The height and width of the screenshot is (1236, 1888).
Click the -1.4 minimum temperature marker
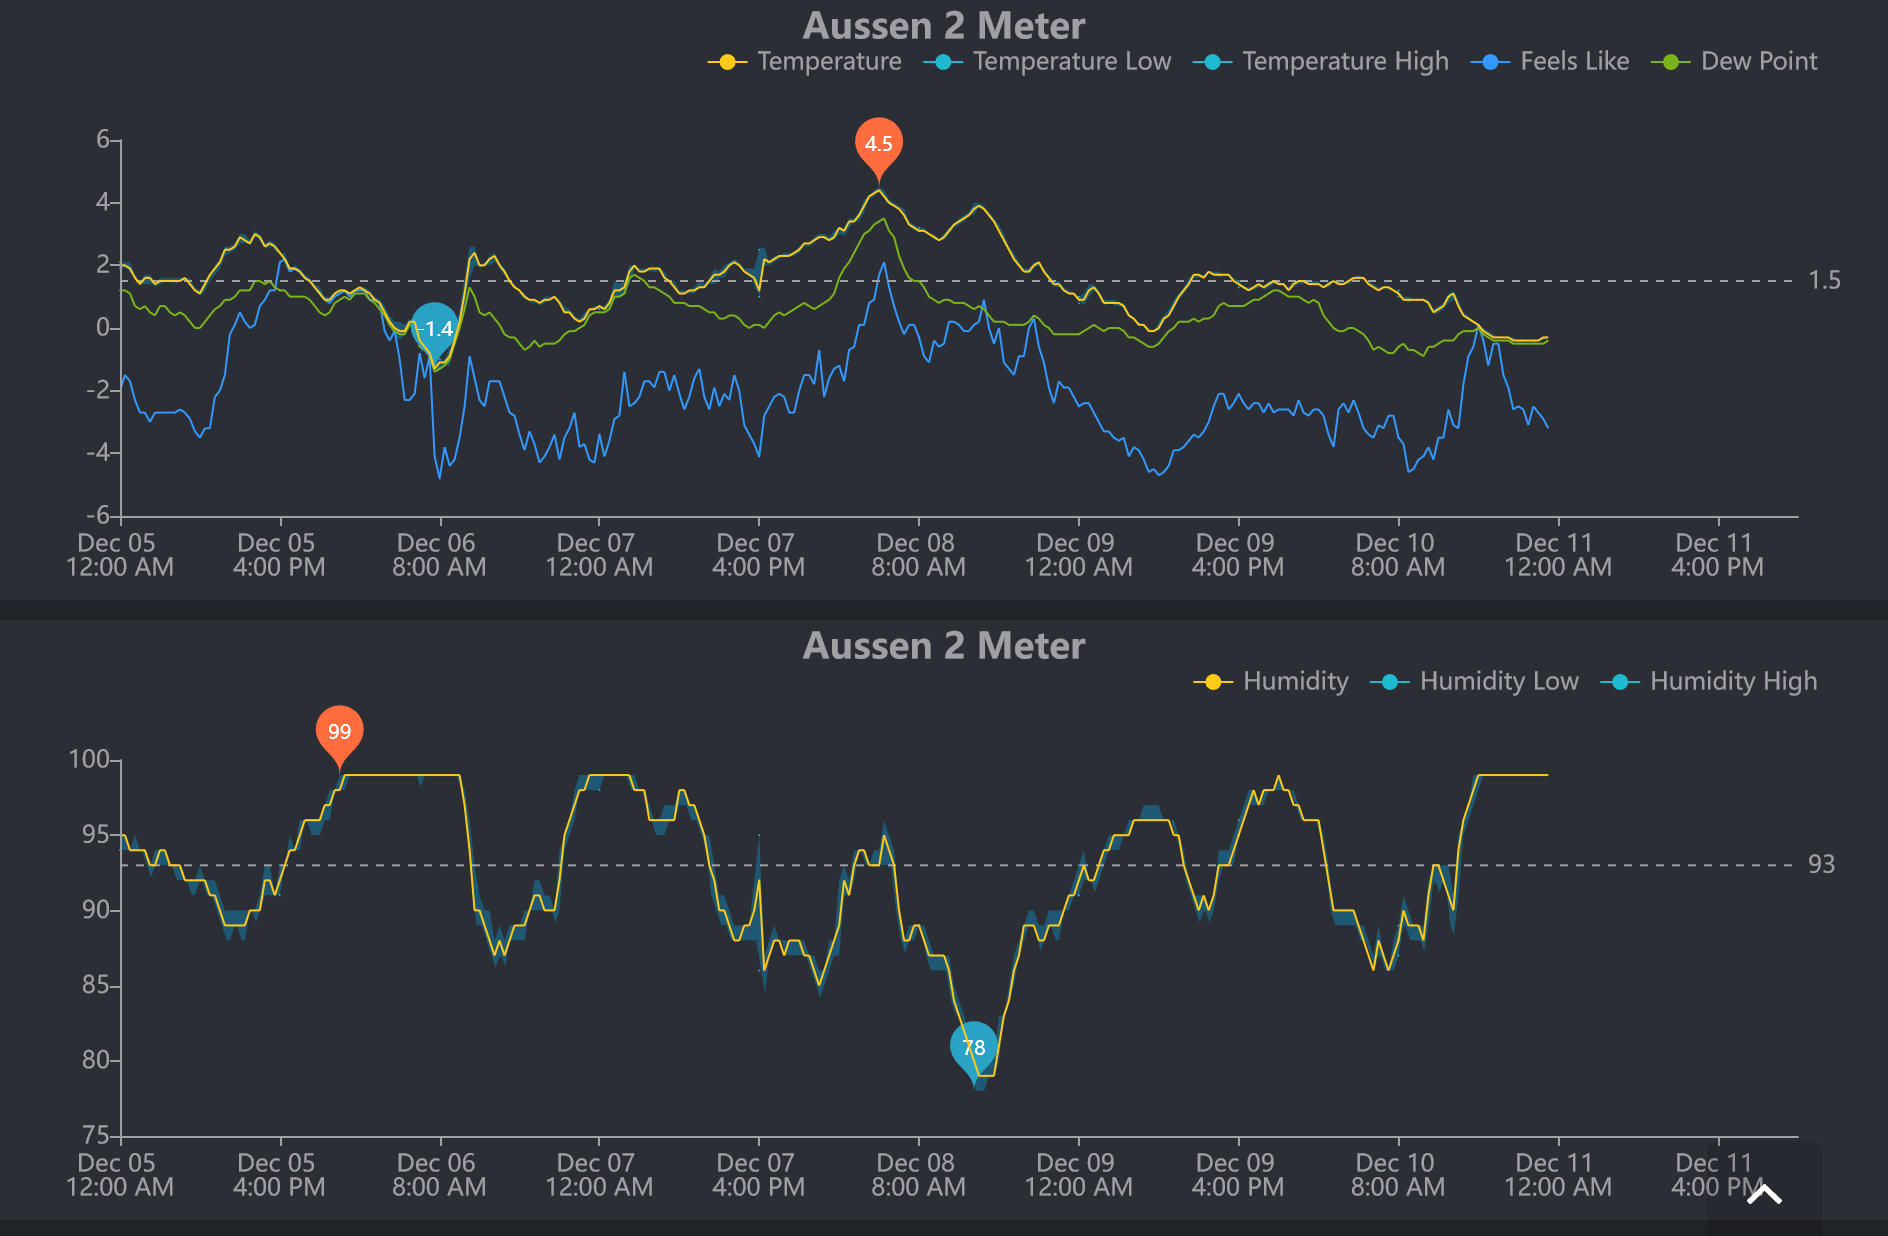click(436, 328)
